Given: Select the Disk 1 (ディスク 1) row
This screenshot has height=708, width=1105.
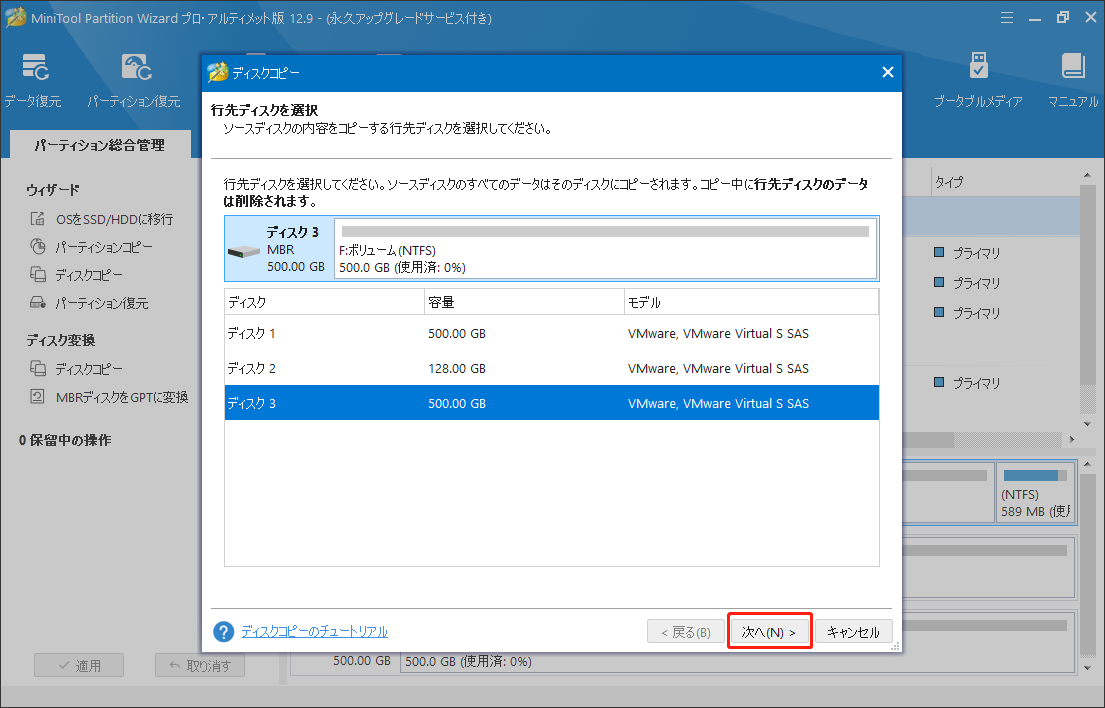Looking at the screenshot, I should [552, 333].
